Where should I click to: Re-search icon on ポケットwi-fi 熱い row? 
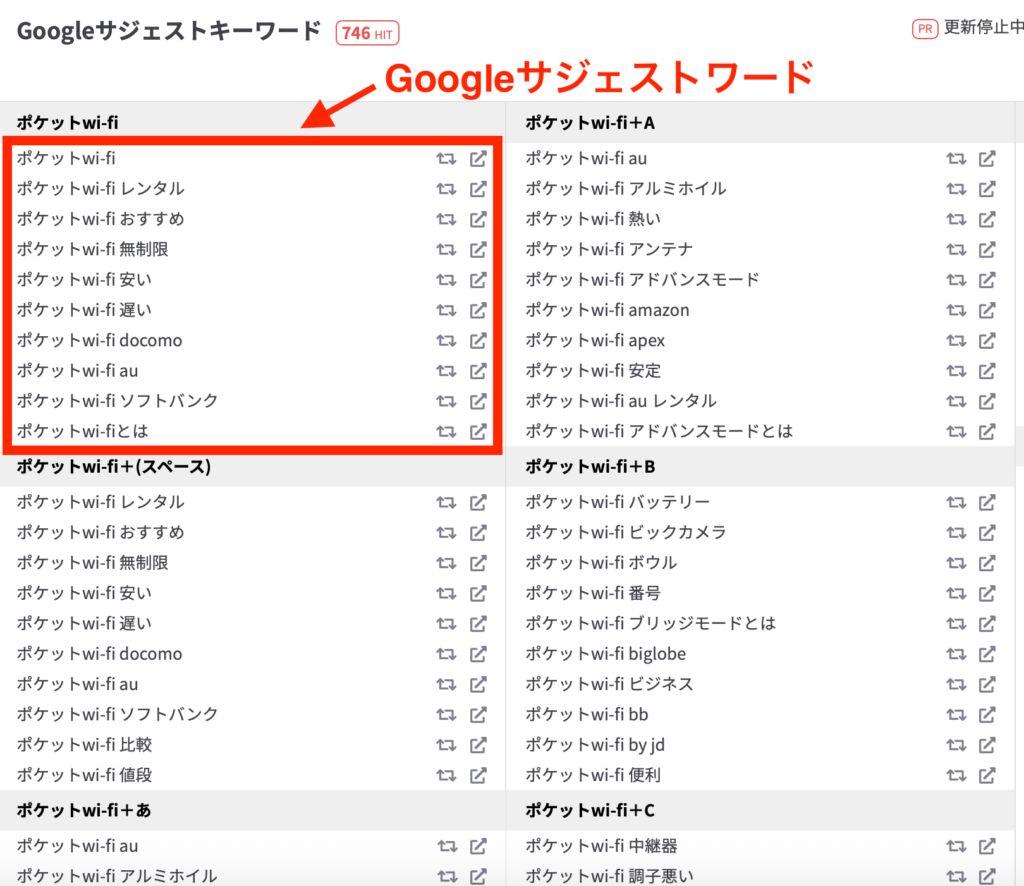pos(956,219)
